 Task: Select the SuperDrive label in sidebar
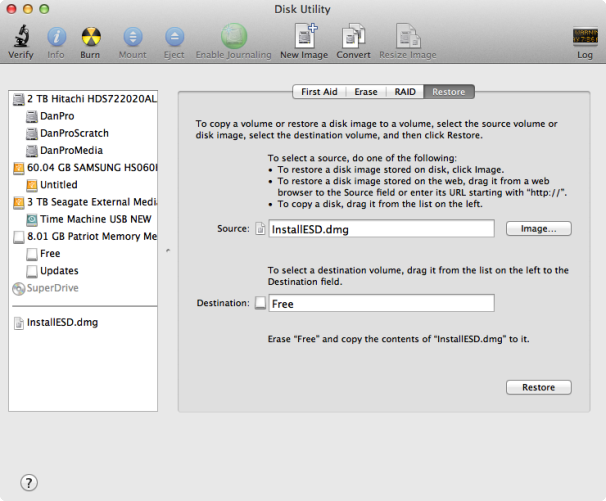coord(53,288)
